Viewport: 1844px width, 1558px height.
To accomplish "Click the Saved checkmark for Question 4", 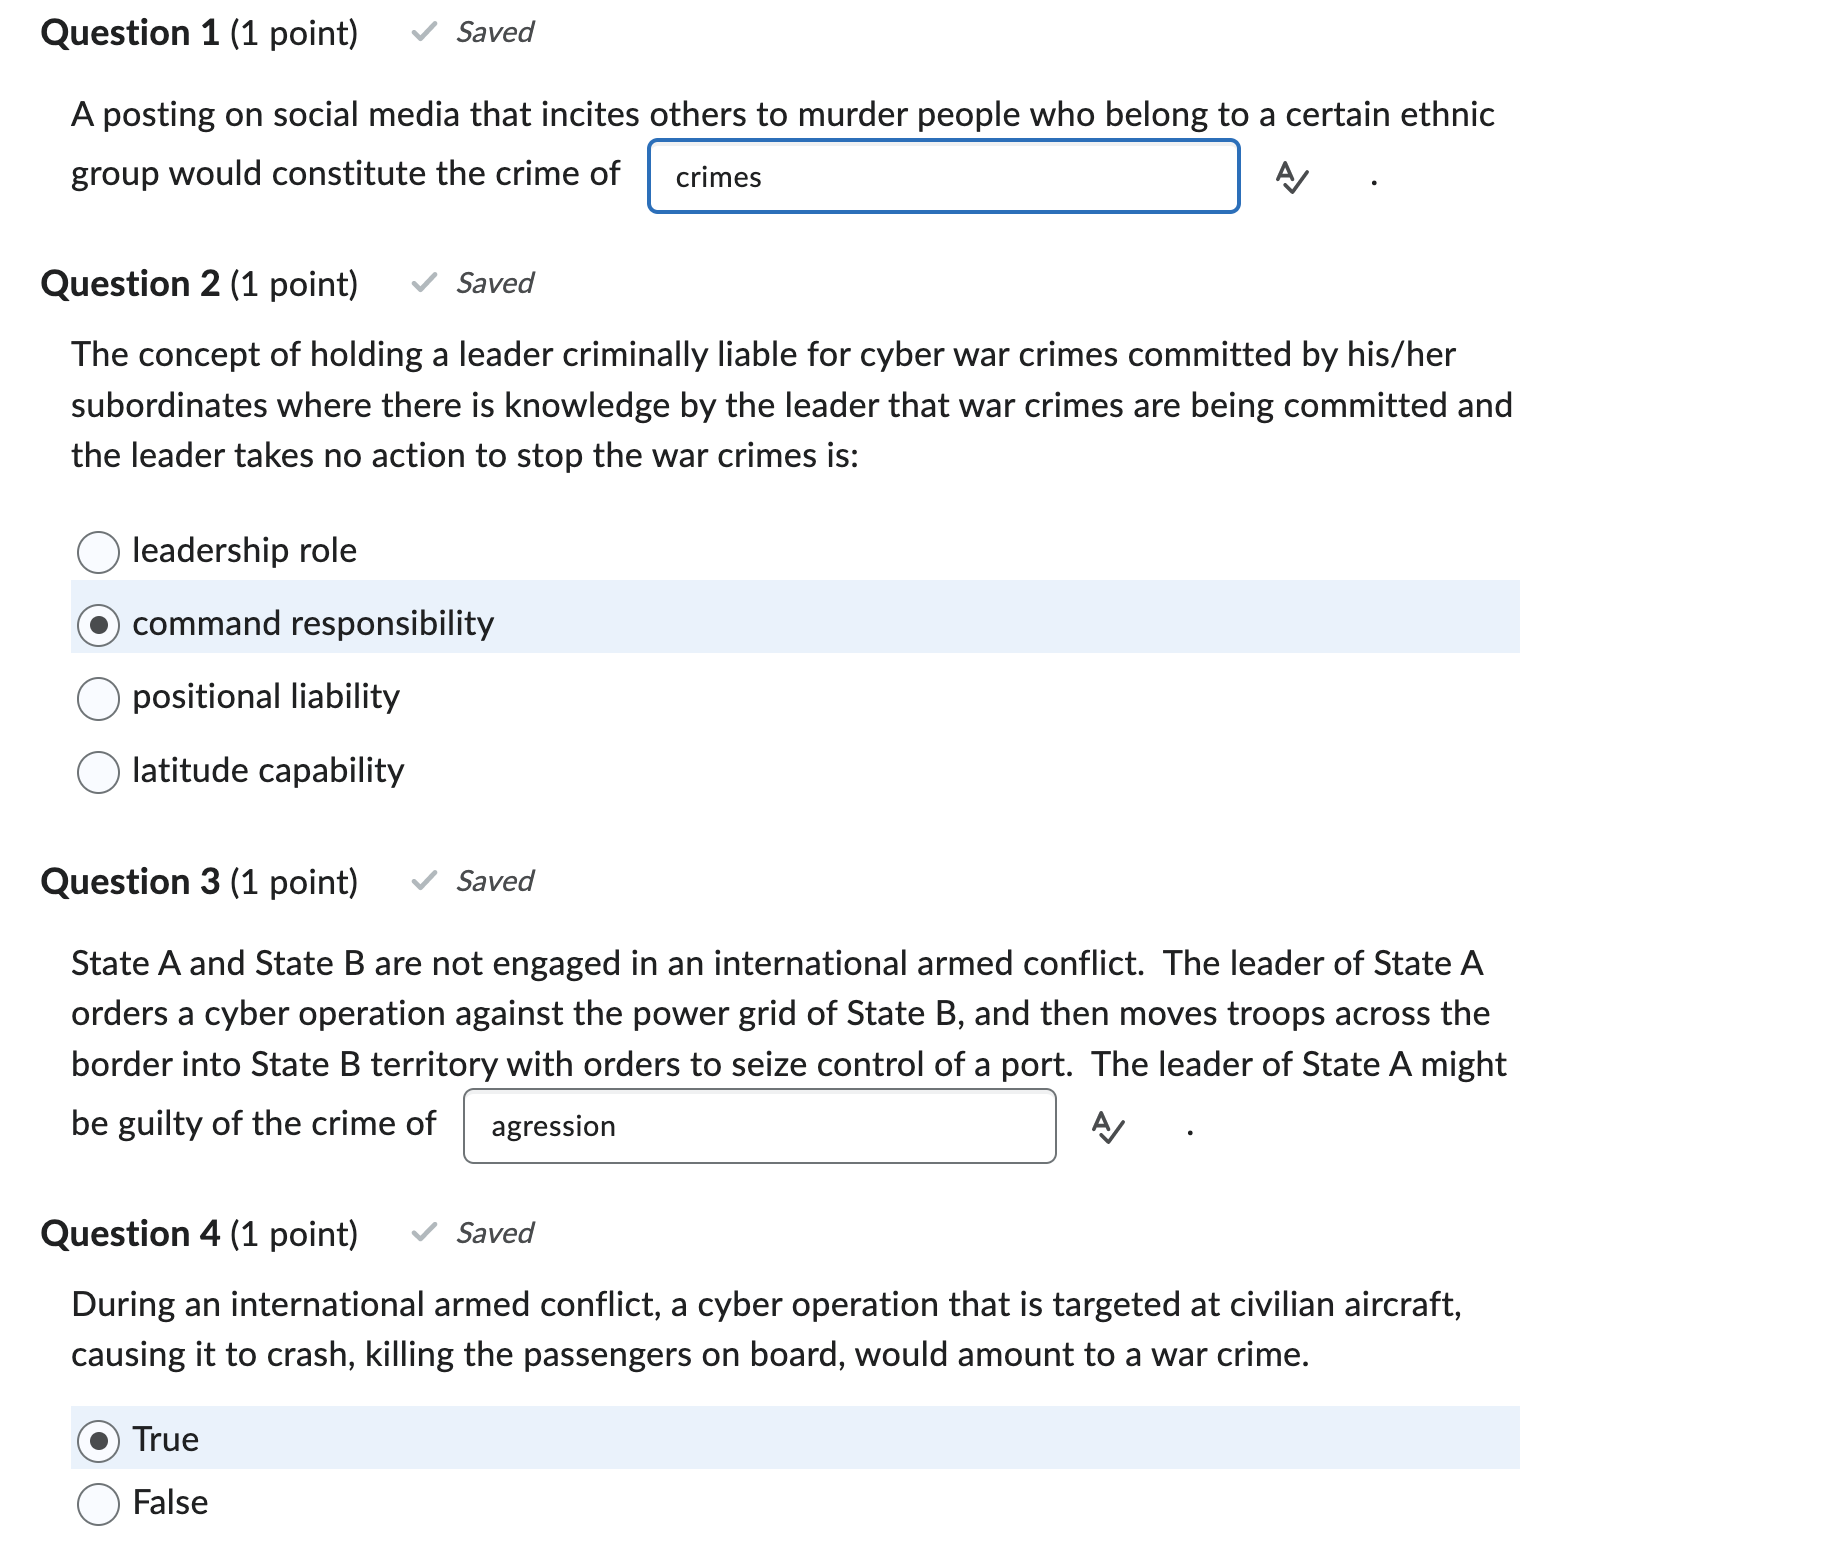I will [x=423, y=1233].
